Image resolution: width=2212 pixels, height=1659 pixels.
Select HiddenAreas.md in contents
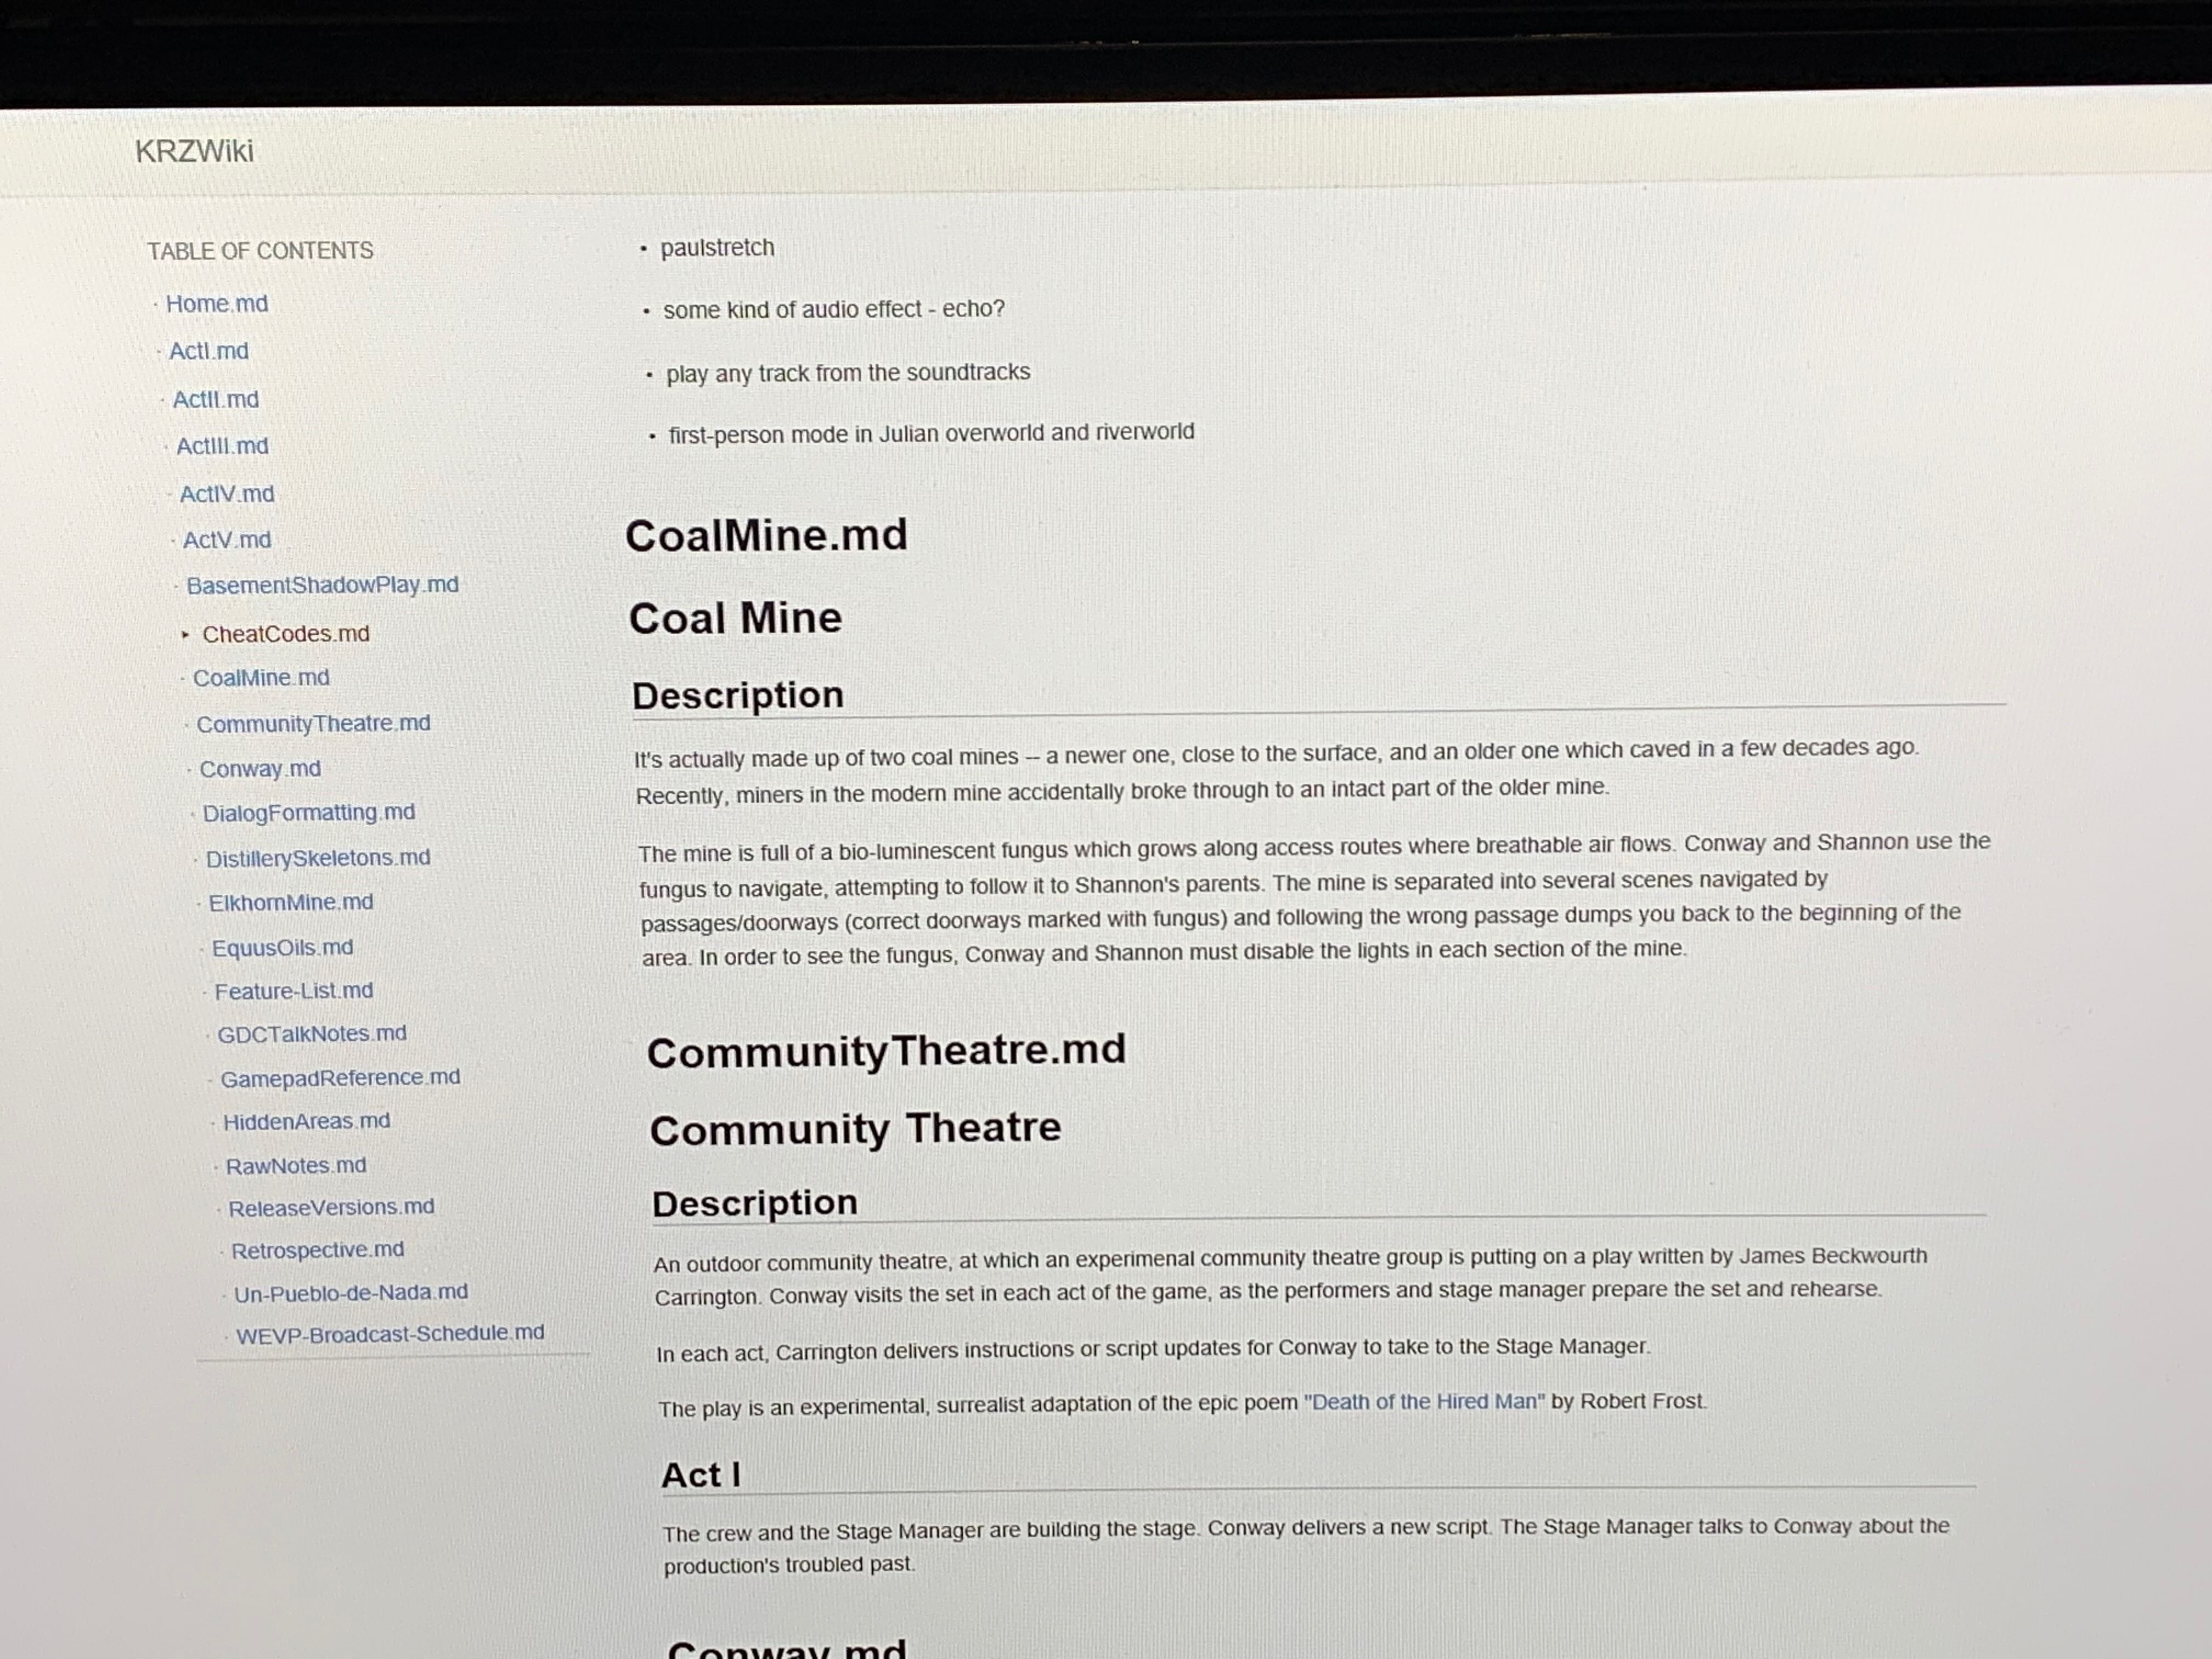pyautogui.click(x=306, y=1122)
